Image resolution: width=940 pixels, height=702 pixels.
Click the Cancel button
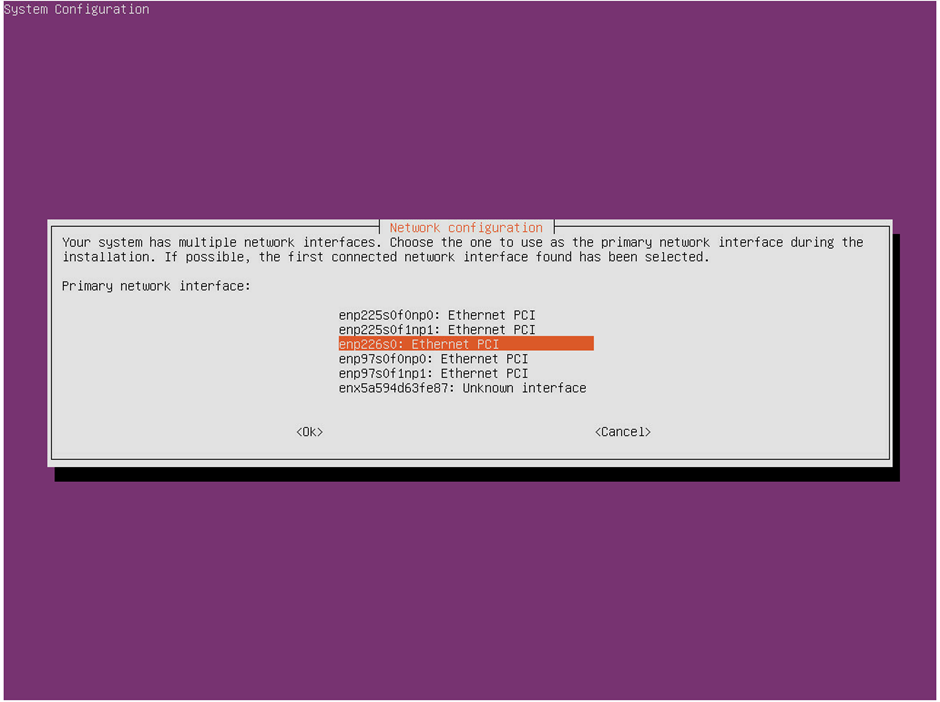622,432
